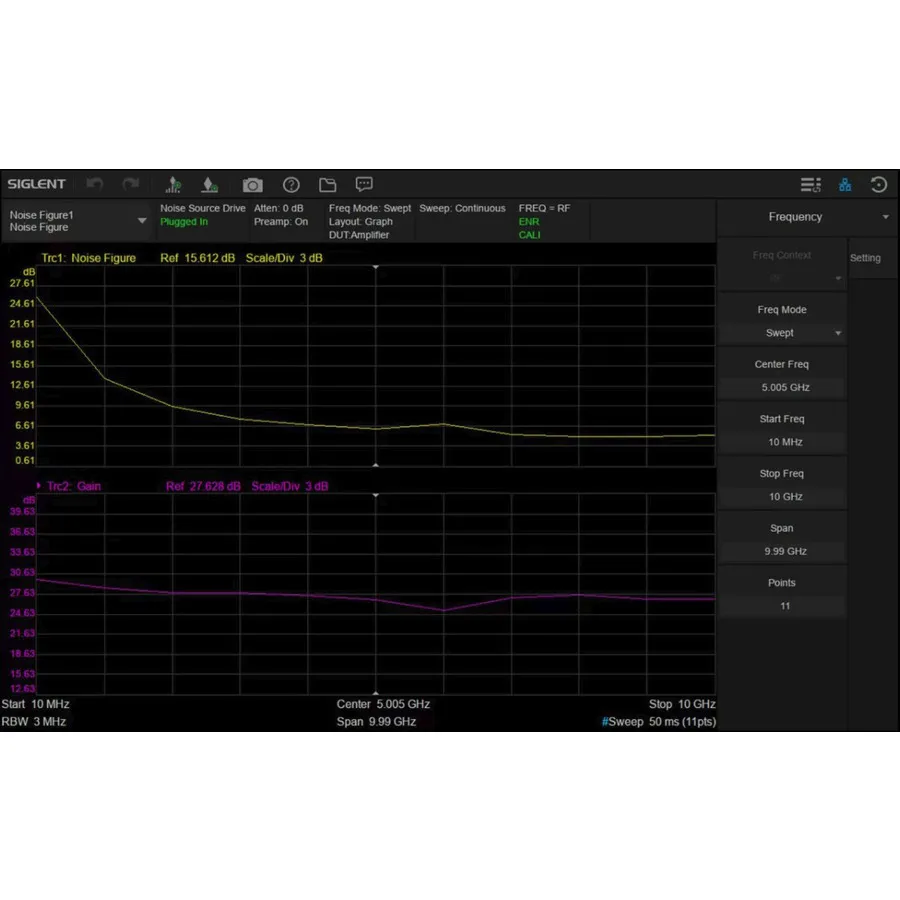900x900 pixels.
Task: Click the Undo arrow icon
Action: click(x=95, y=184)
